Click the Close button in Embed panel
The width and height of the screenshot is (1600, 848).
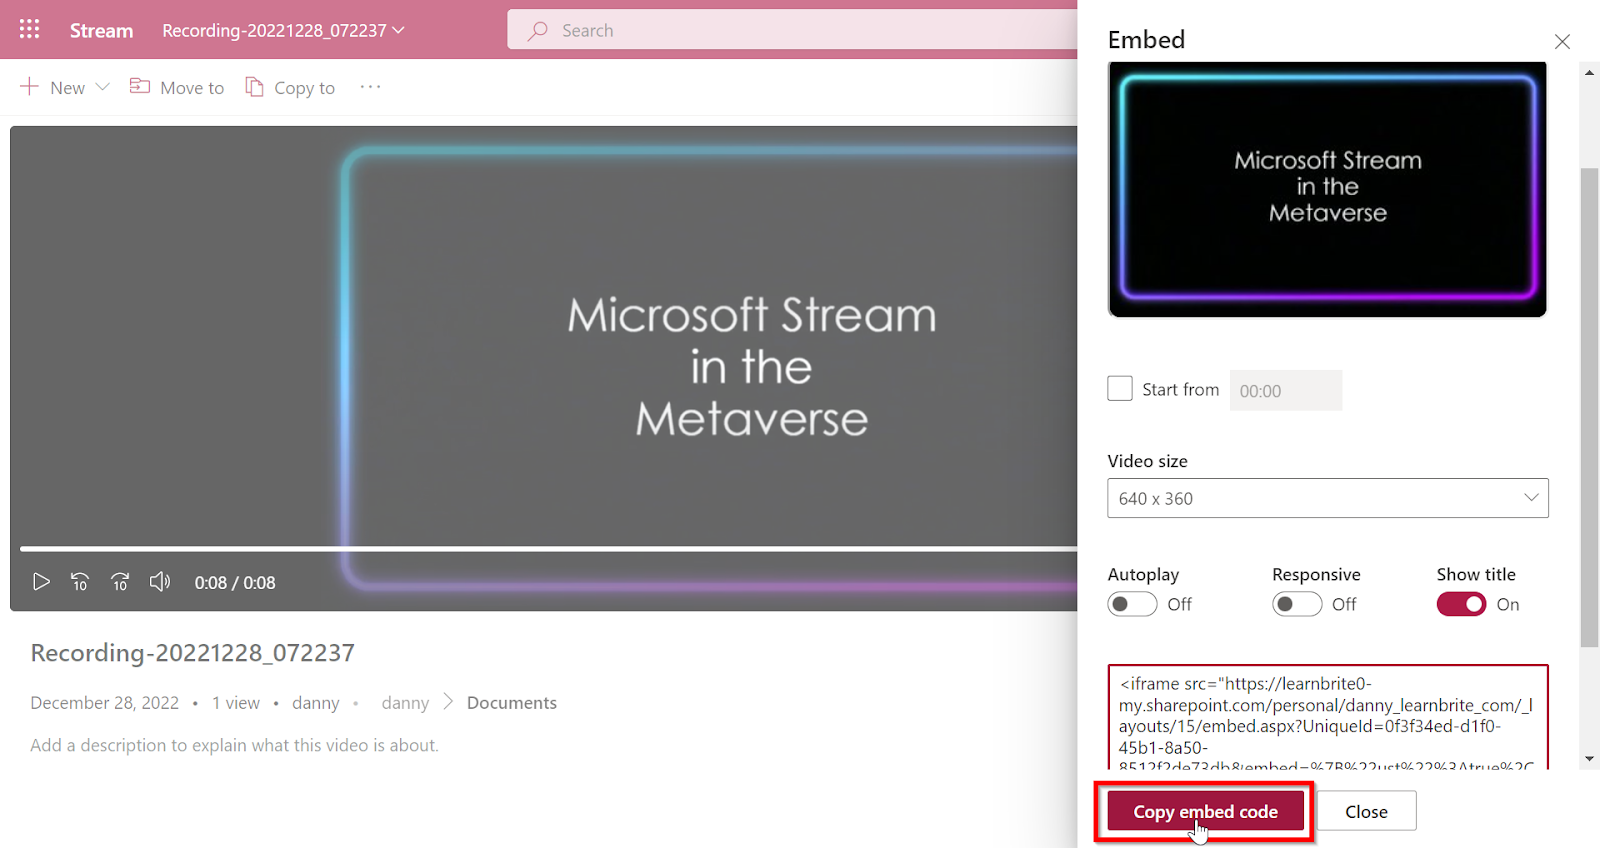pos(1366,811)
